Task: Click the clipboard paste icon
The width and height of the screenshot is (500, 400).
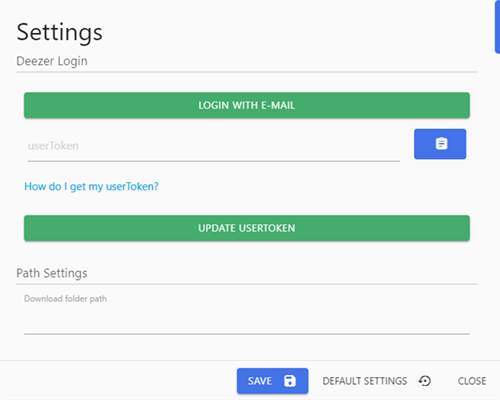Action: 441,144
